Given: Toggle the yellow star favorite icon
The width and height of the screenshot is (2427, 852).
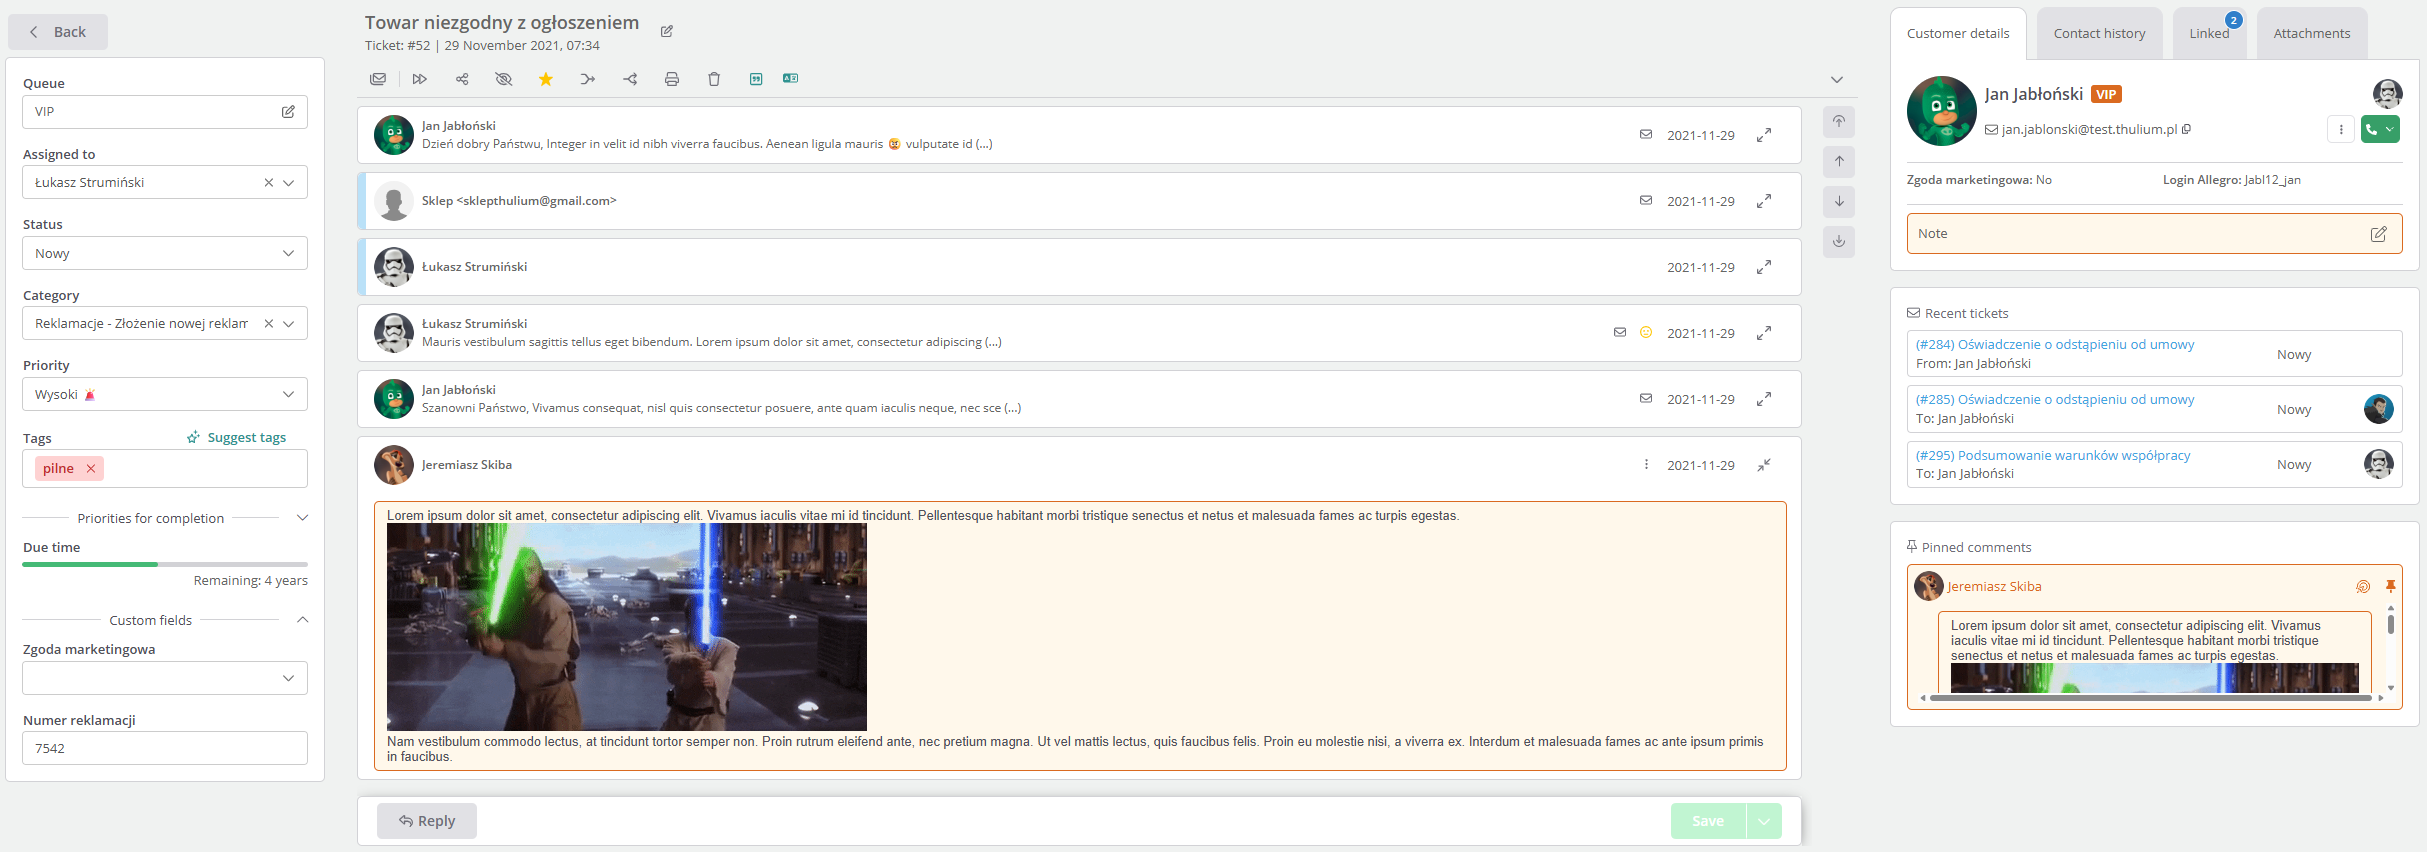Looking at the screenshot, I should click(546, 79).
